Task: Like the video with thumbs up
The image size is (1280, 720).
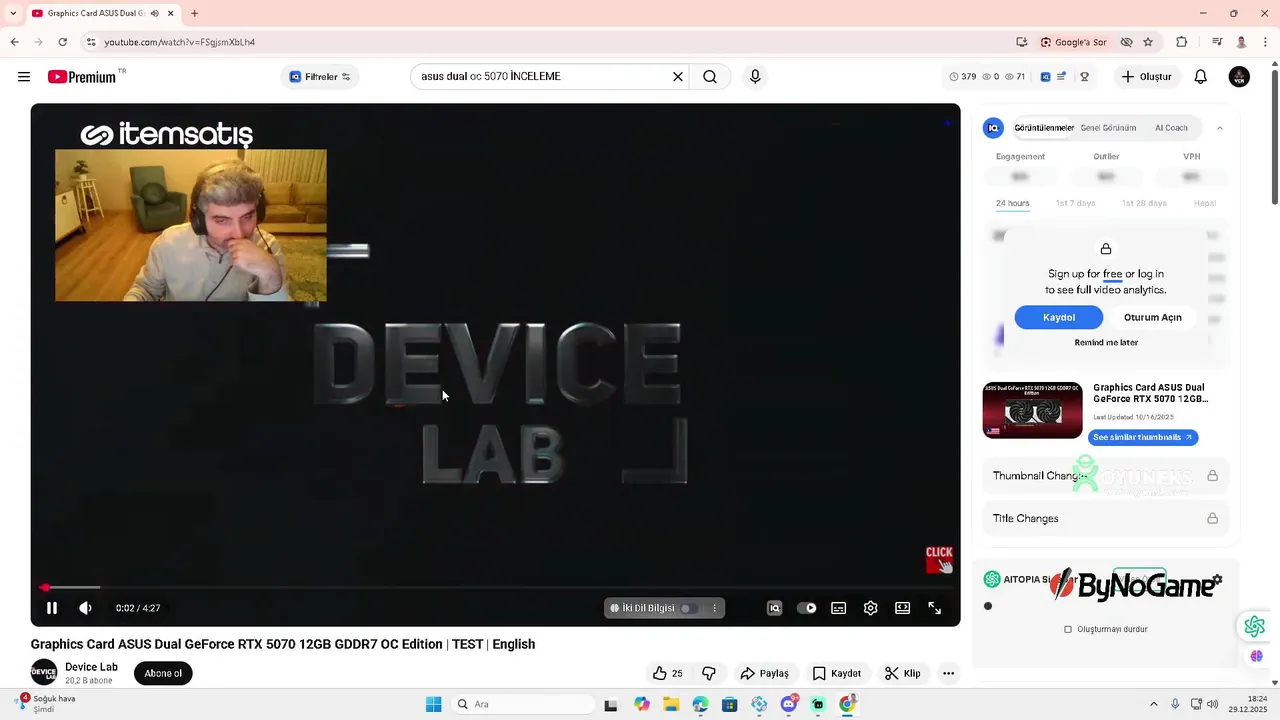Action: click(668, 673)
